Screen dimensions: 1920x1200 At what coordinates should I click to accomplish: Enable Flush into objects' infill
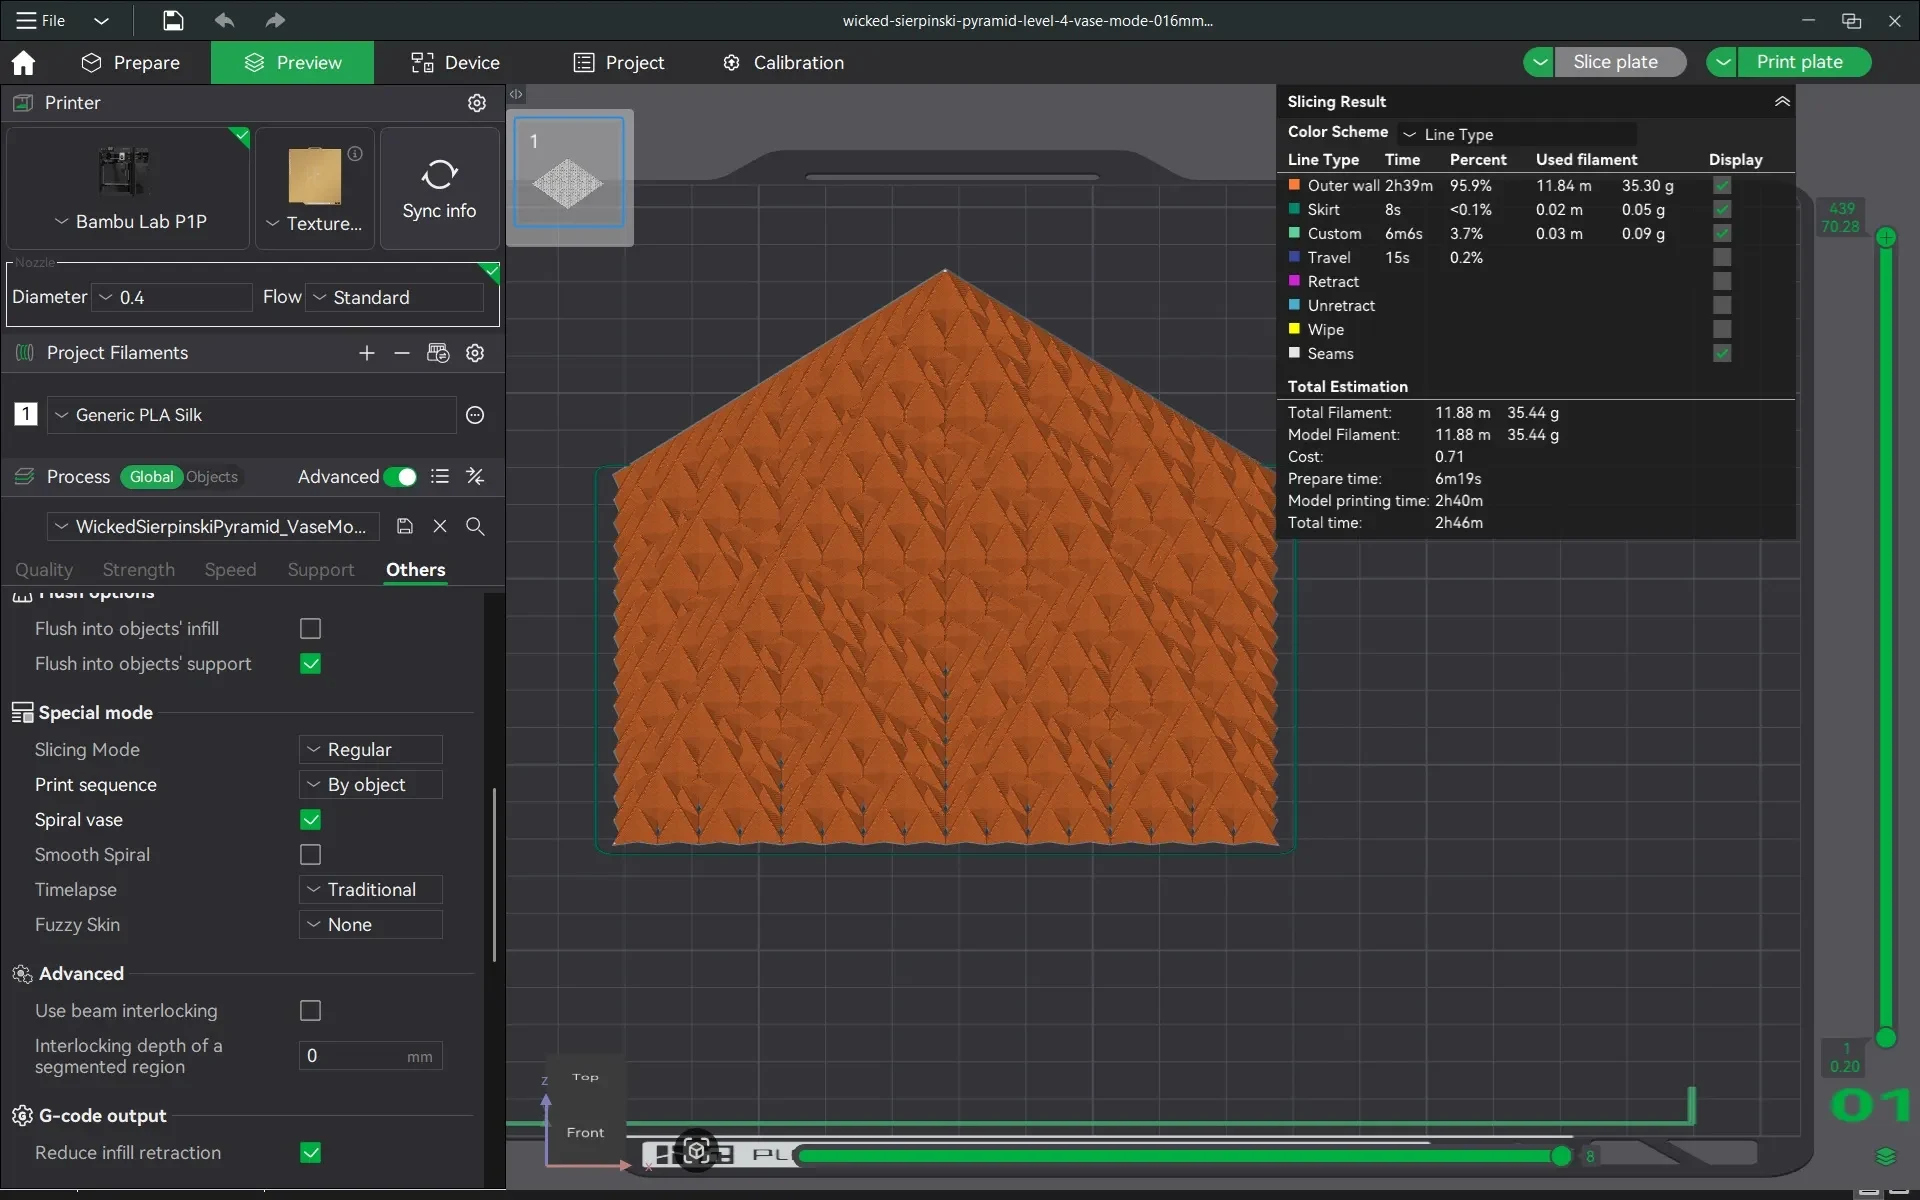point(311,629)
